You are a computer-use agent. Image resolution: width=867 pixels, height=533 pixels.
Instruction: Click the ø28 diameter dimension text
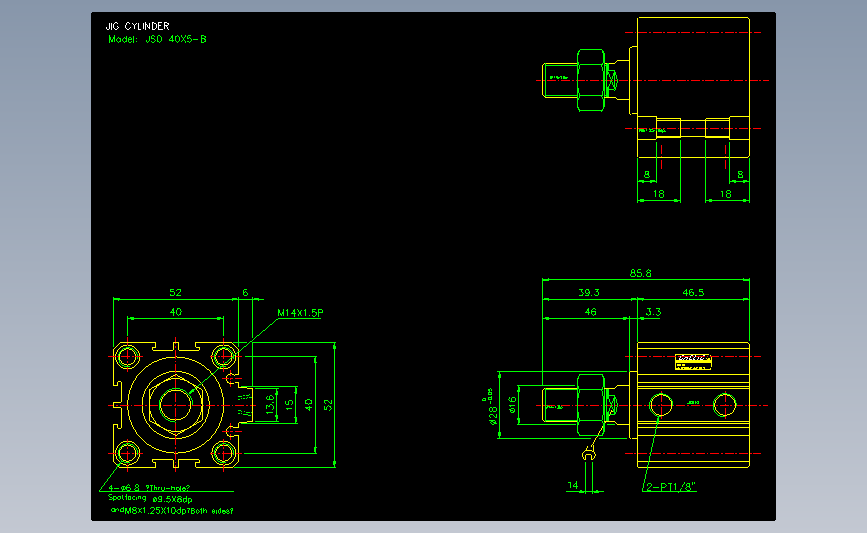coord(493,415)
